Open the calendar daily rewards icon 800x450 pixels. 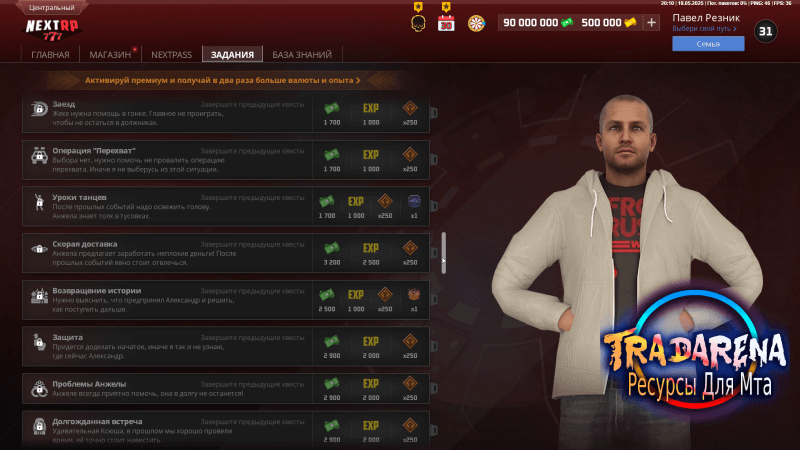tap(446, 23)
